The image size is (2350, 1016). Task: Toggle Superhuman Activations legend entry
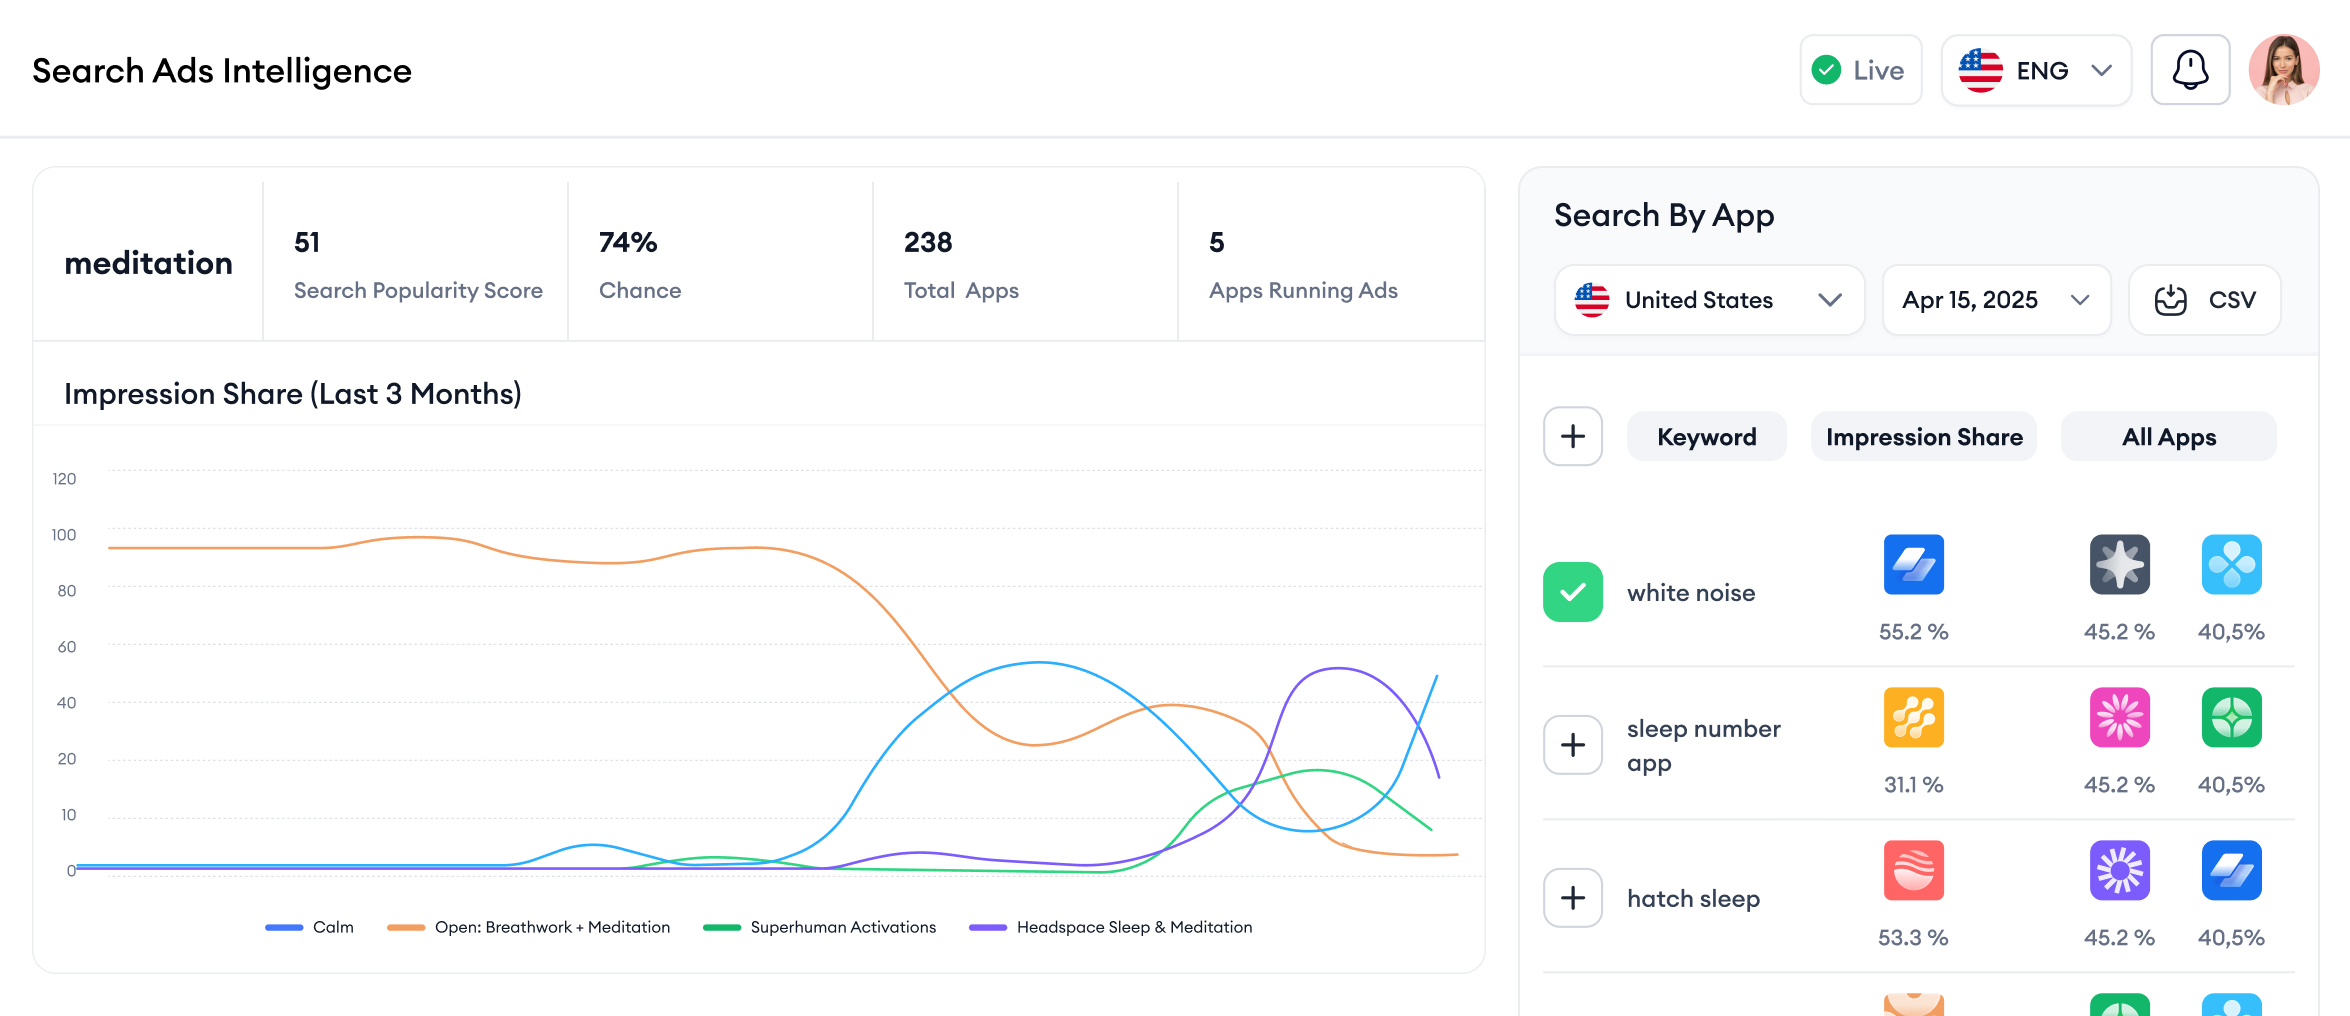(x=820, y=927)
